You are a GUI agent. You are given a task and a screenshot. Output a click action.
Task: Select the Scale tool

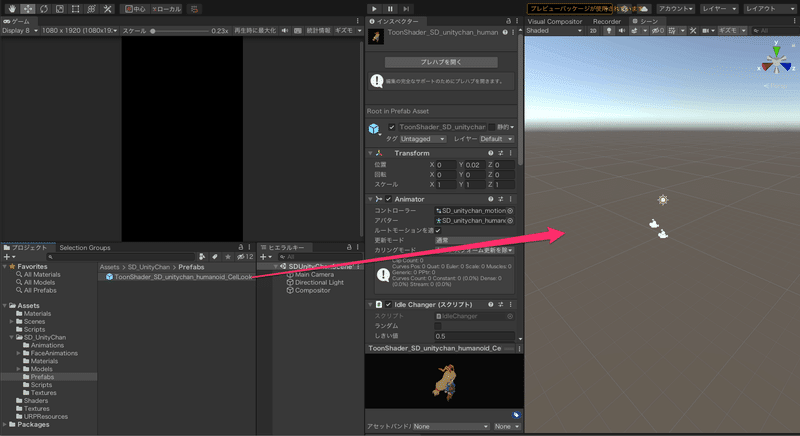click(x=60, y=9)
